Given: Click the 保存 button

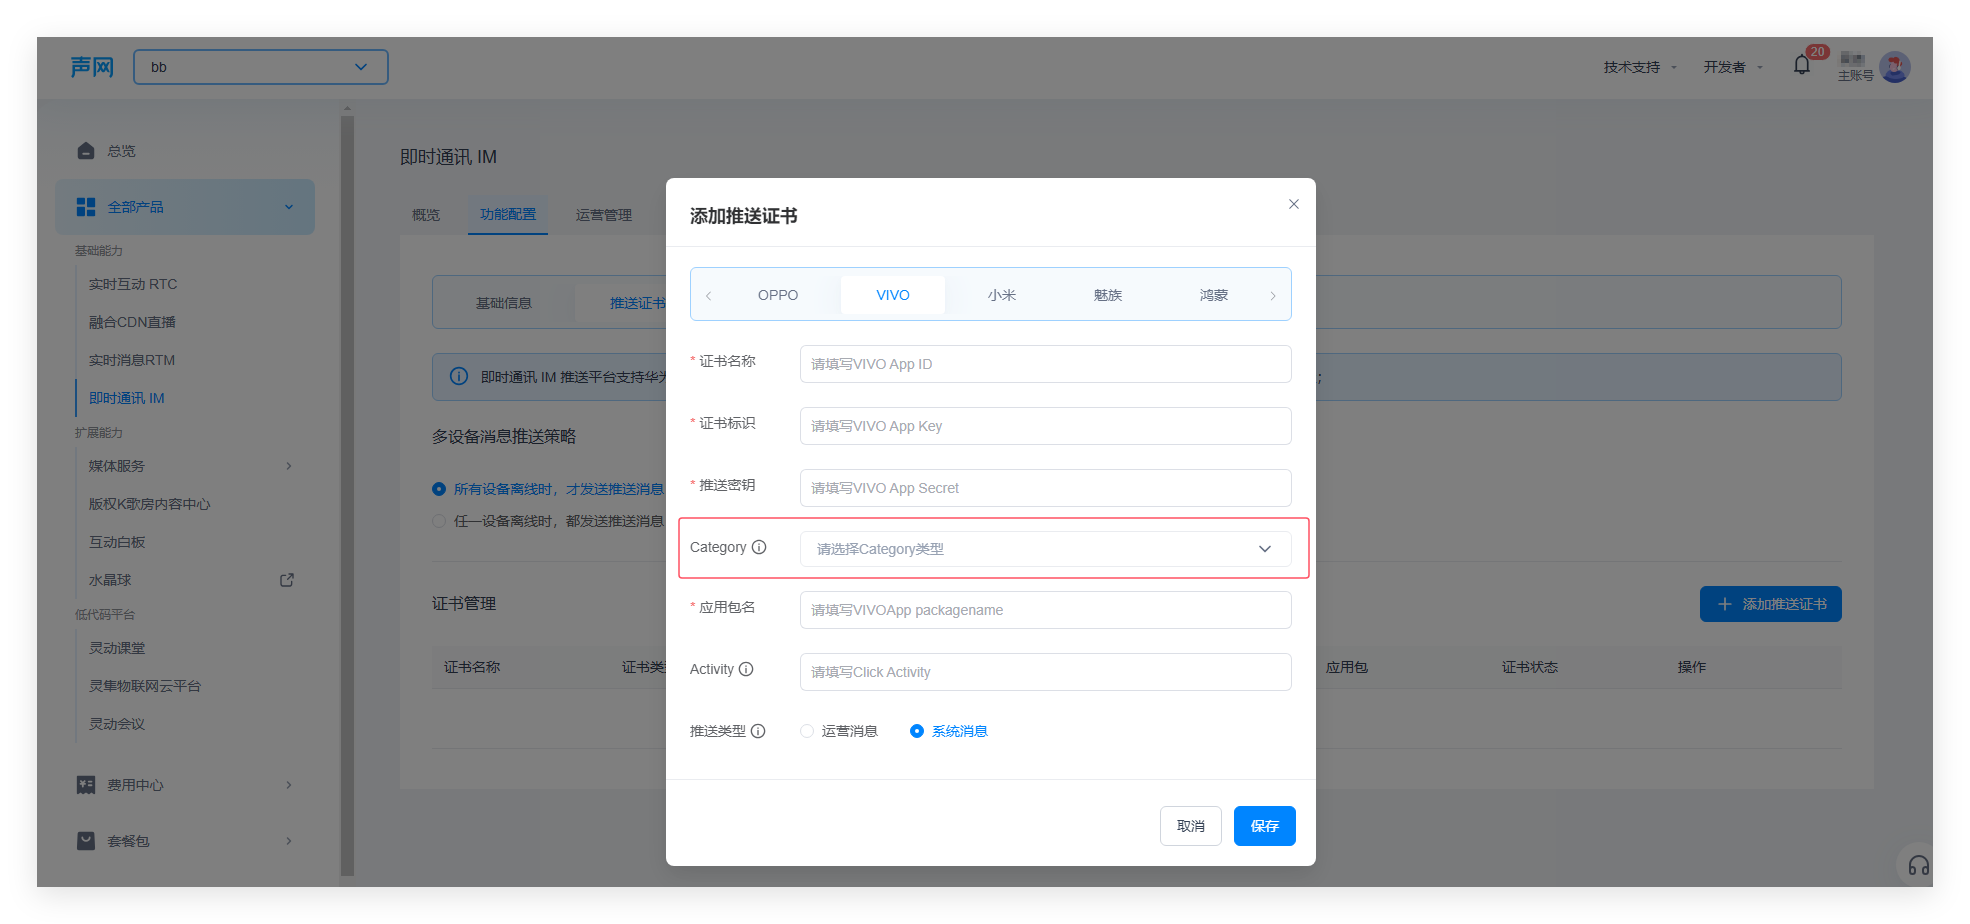Looking at the screenshot, I should tap(1264, 826).
